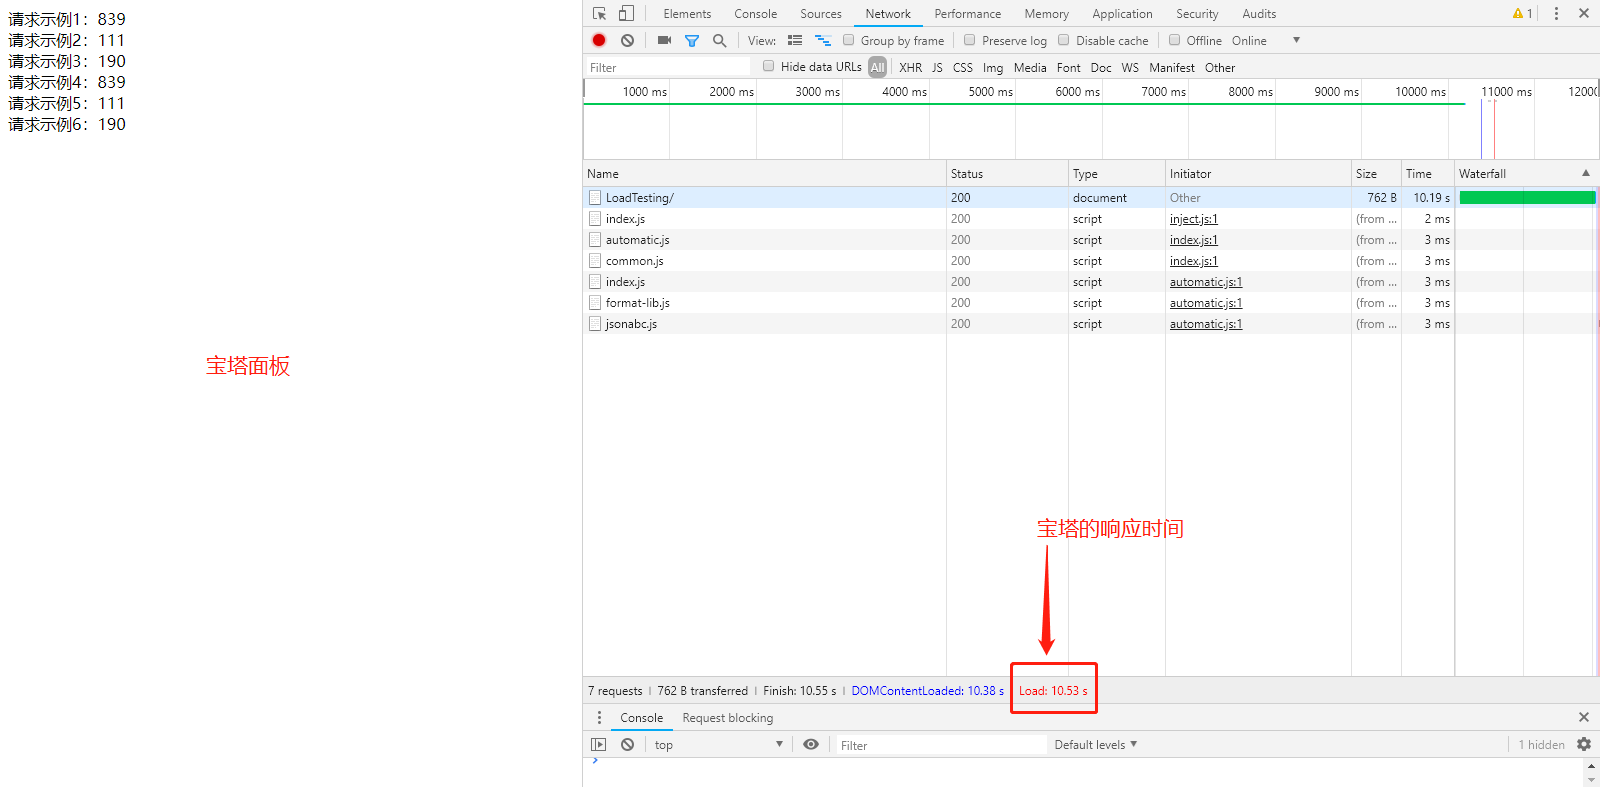
Task: Click the 5000 ms timeline overview marker
Action: click(x=990, y=91)
